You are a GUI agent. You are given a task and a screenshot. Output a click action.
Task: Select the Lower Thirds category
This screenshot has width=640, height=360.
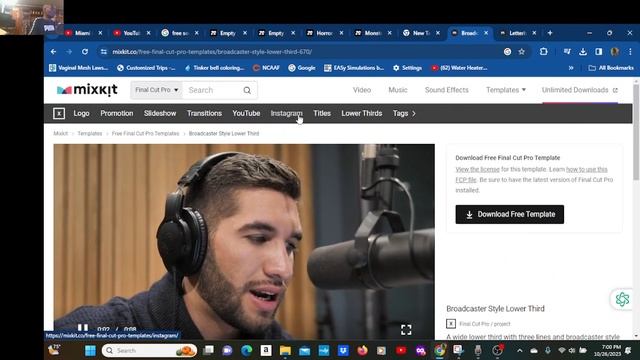click(362, 113)
